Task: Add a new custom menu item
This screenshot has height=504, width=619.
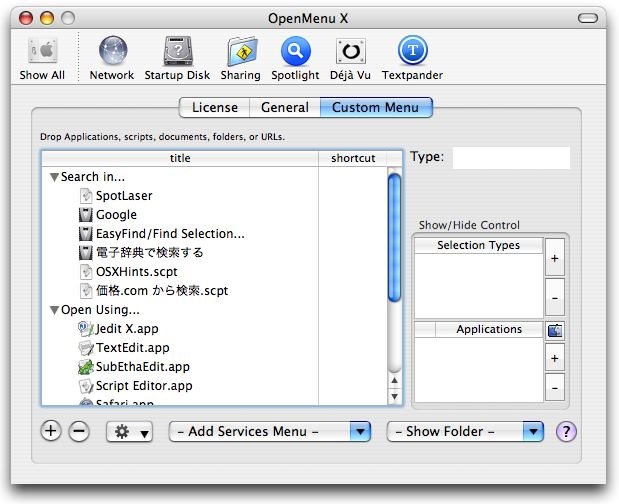Action: (51, 431)
